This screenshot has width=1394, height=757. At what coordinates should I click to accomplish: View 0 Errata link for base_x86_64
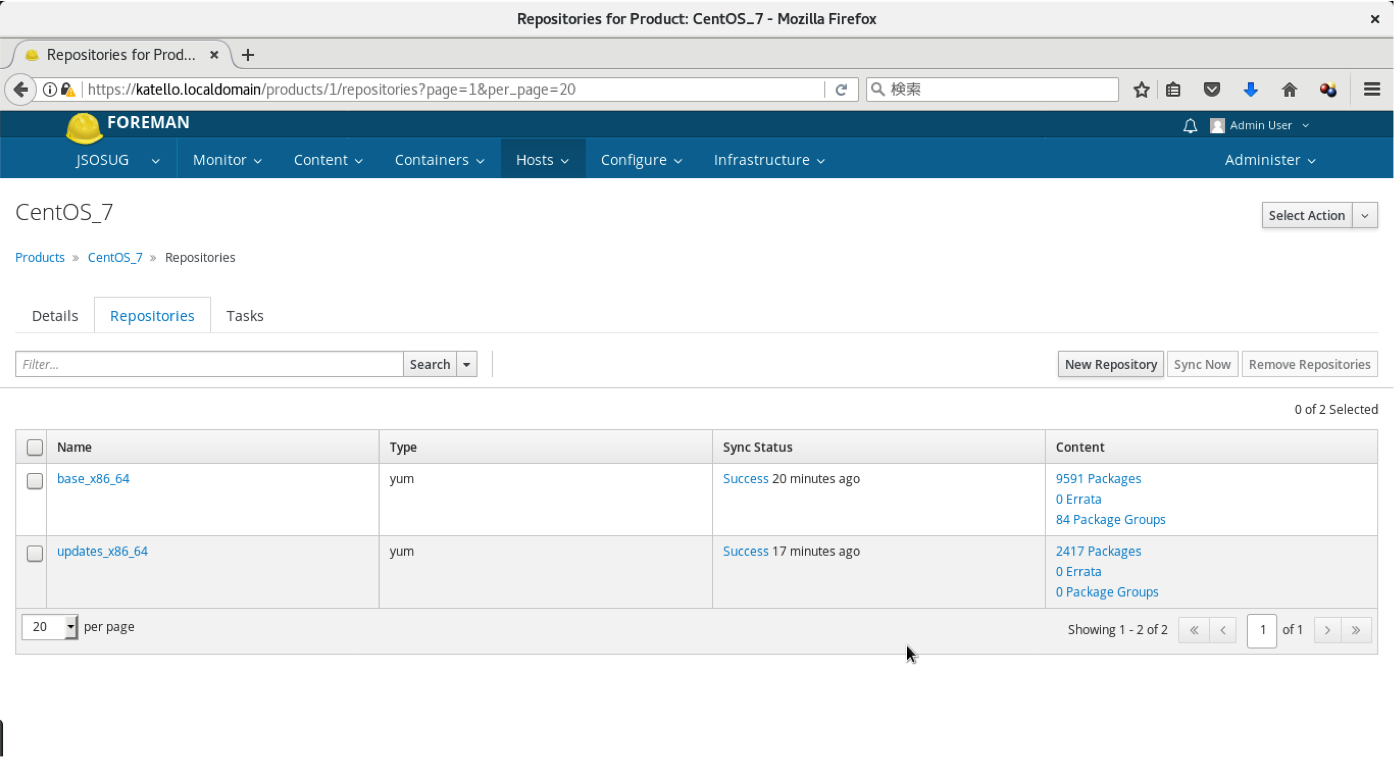[1079, 499]
